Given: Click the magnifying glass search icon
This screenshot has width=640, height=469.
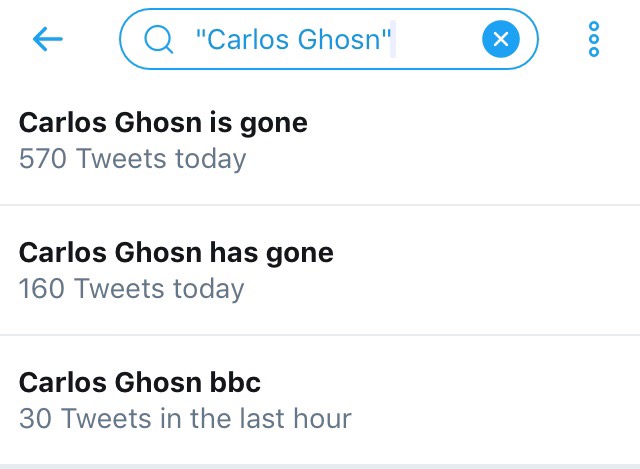Looking at the screenshot, I should tap(157, 39).
